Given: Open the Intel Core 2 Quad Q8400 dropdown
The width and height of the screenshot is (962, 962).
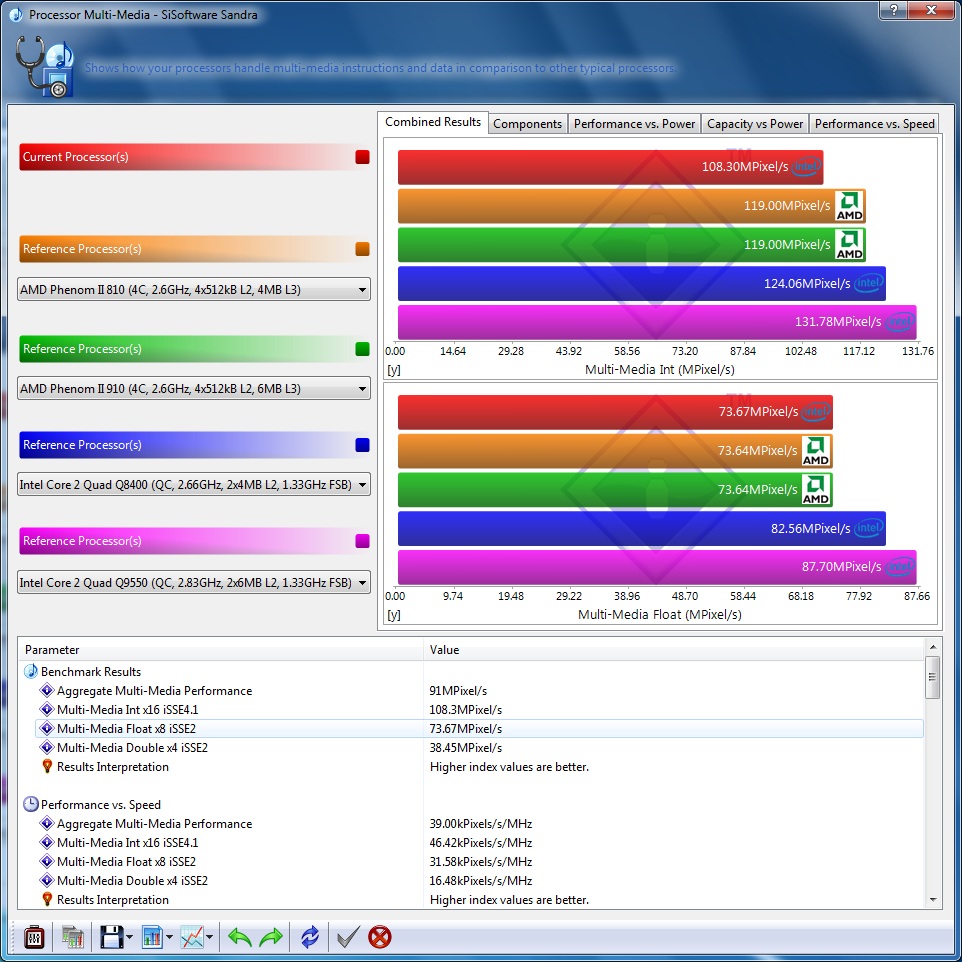Looking at the screenshot, I should (x=194, y=484).
